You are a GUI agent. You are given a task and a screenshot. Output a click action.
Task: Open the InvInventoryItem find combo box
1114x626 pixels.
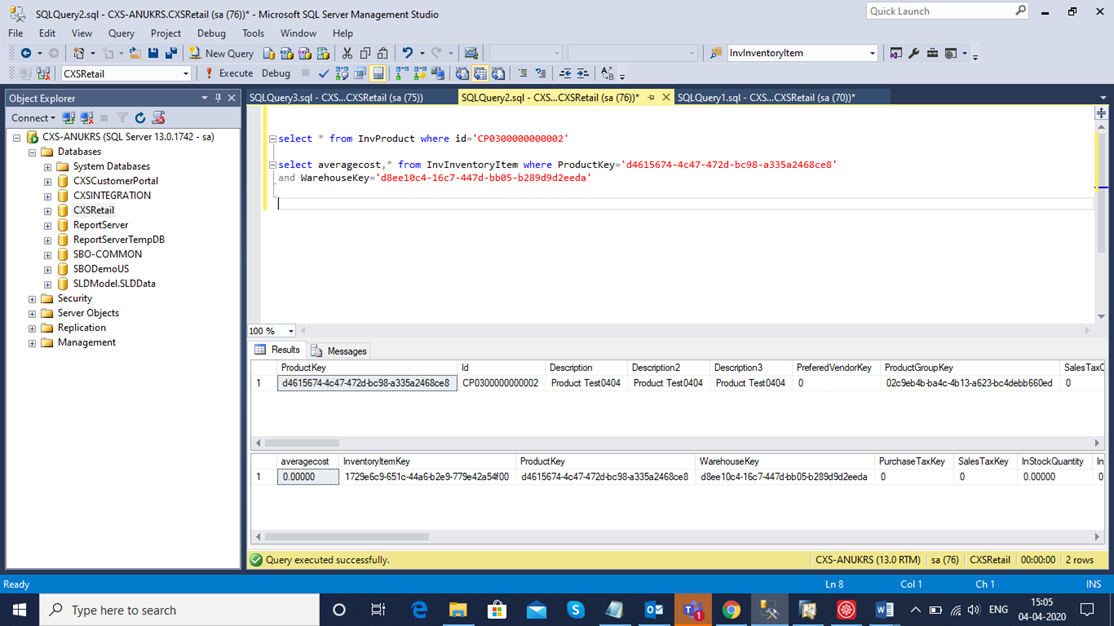pyautogui.click(x=872, y=53)
